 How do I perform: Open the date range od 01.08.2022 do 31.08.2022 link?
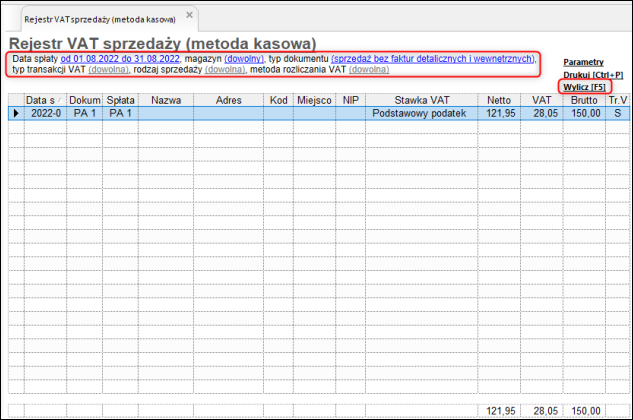pyautogui.click(x=120, y=59)
